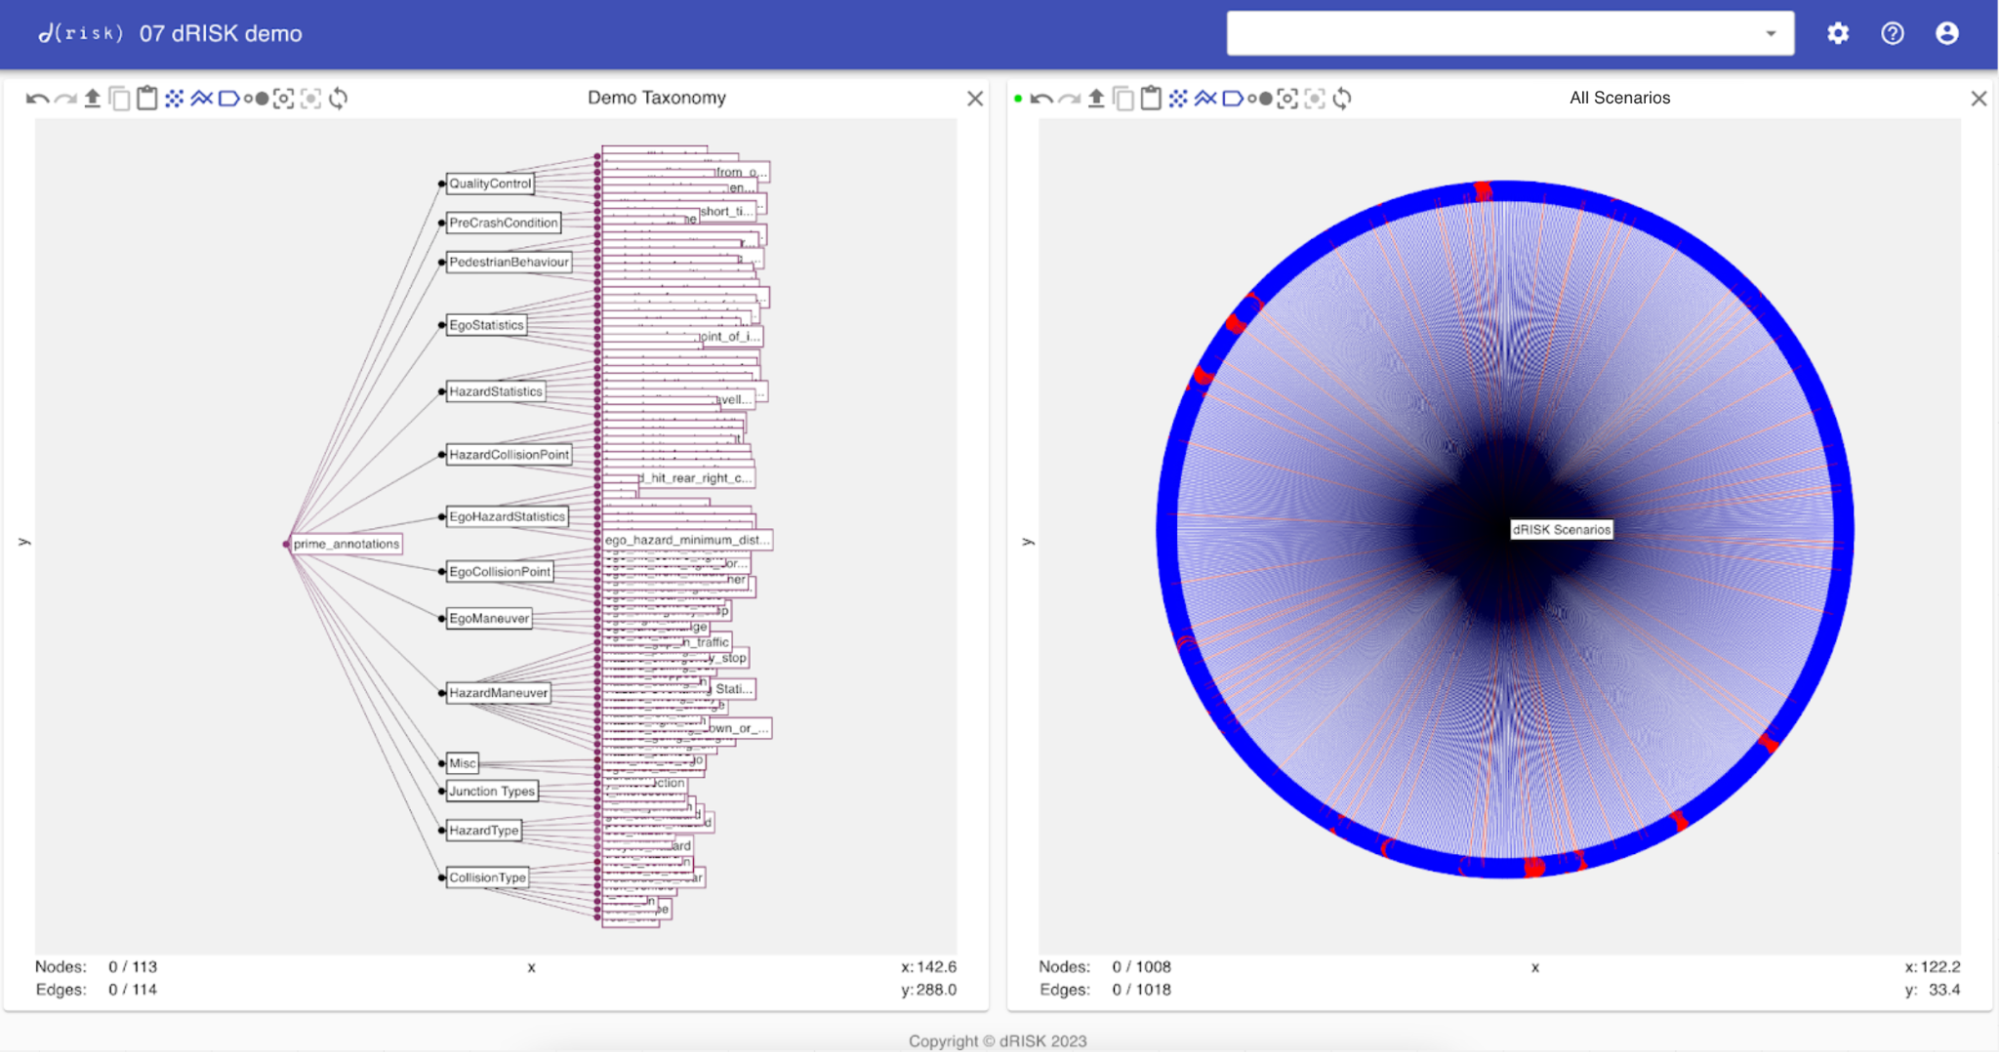Open the help question mark icon
This screenshot has width=1999, height=1053.
point(1892,33)
